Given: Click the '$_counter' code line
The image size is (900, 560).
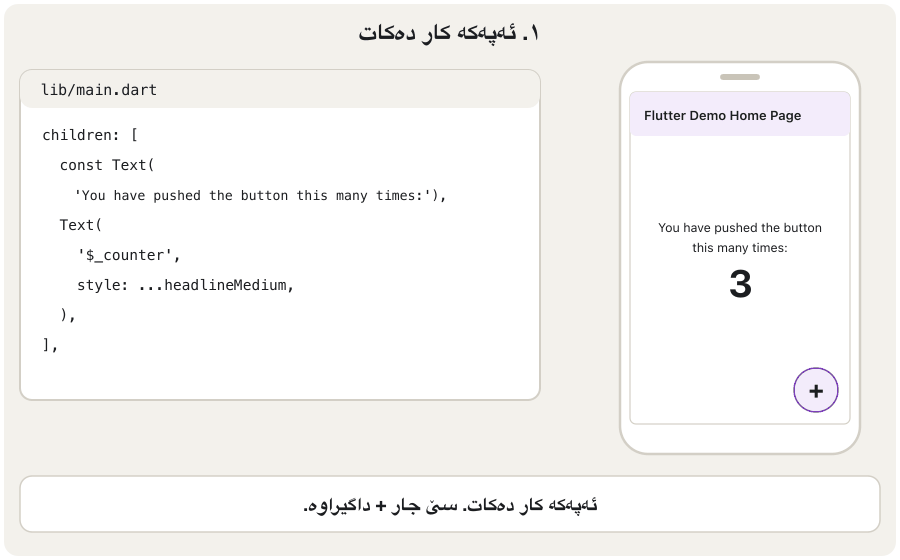Looking at the screenshot, I should click(129, 255).
